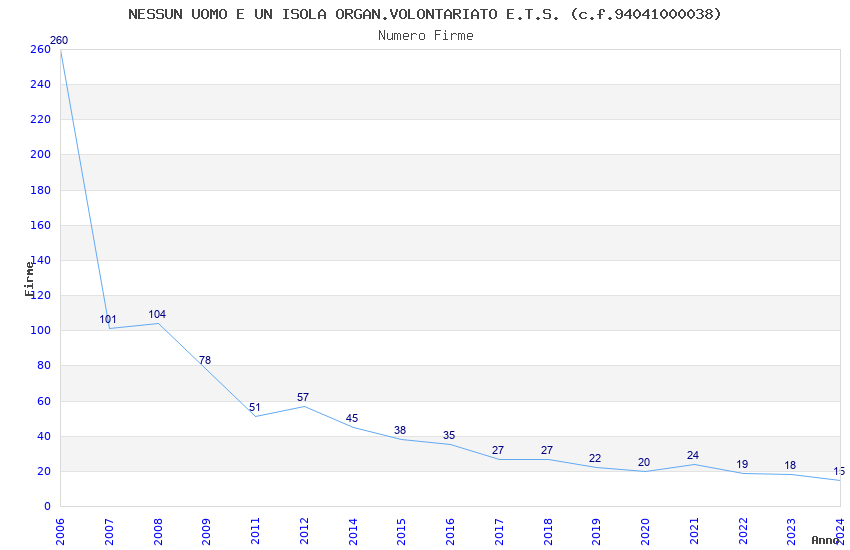Click the chart title mentioning NESSUN UOMO E UN ISOLA
850x550 pixels.
425,14
